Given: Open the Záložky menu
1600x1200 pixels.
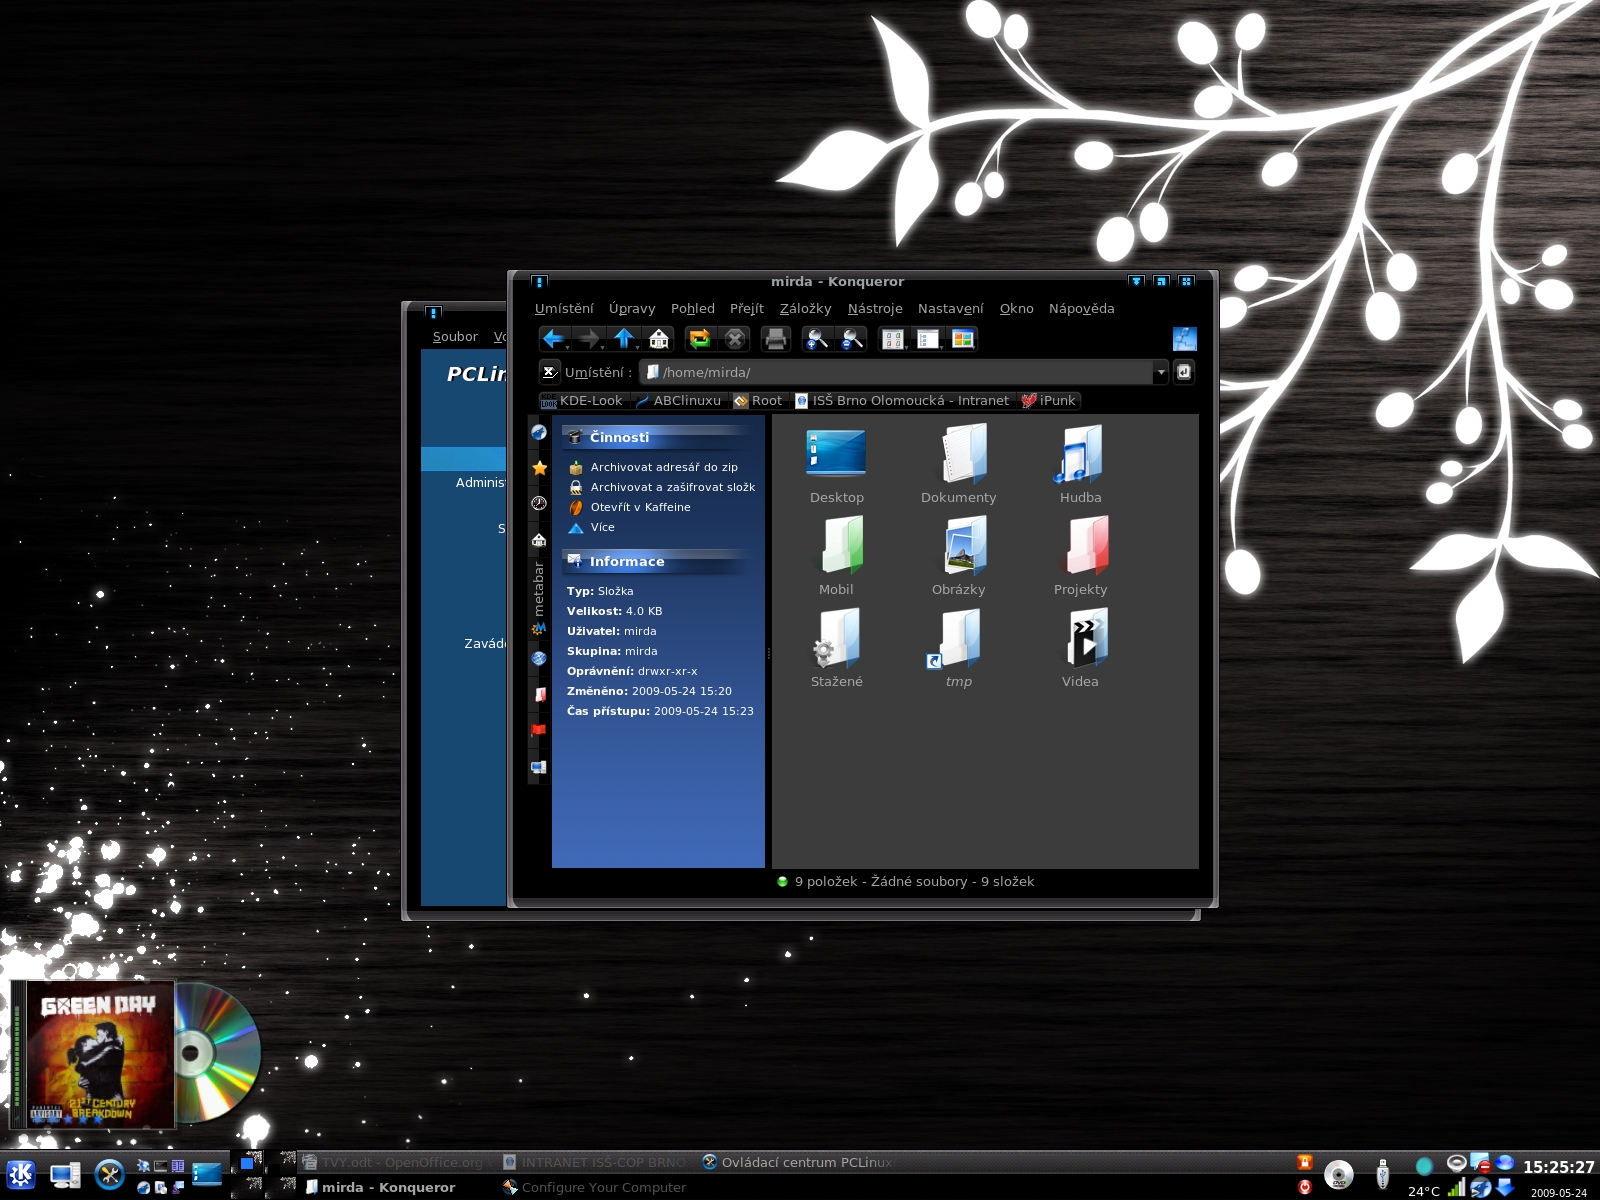Looking at the screenshot, I should 805,309.
